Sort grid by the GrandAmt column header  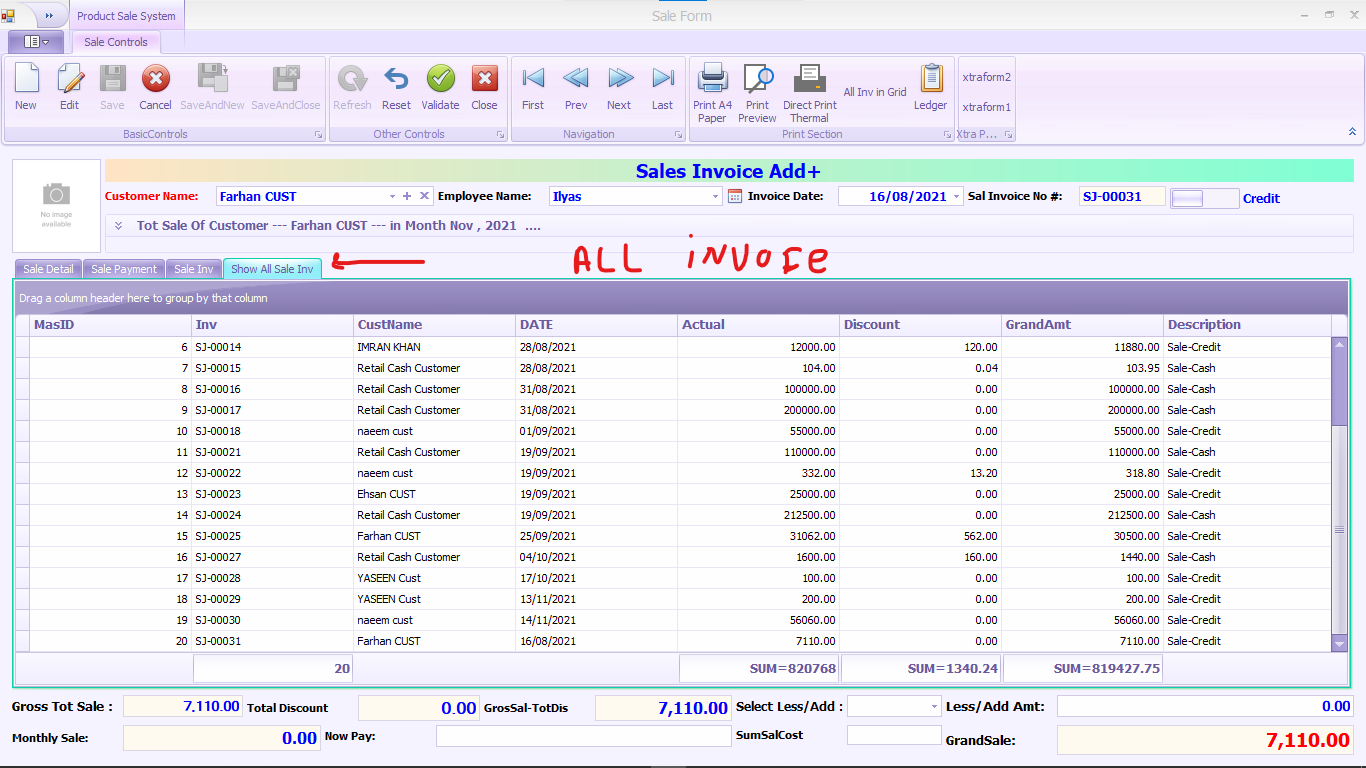tap(1083, 325)
